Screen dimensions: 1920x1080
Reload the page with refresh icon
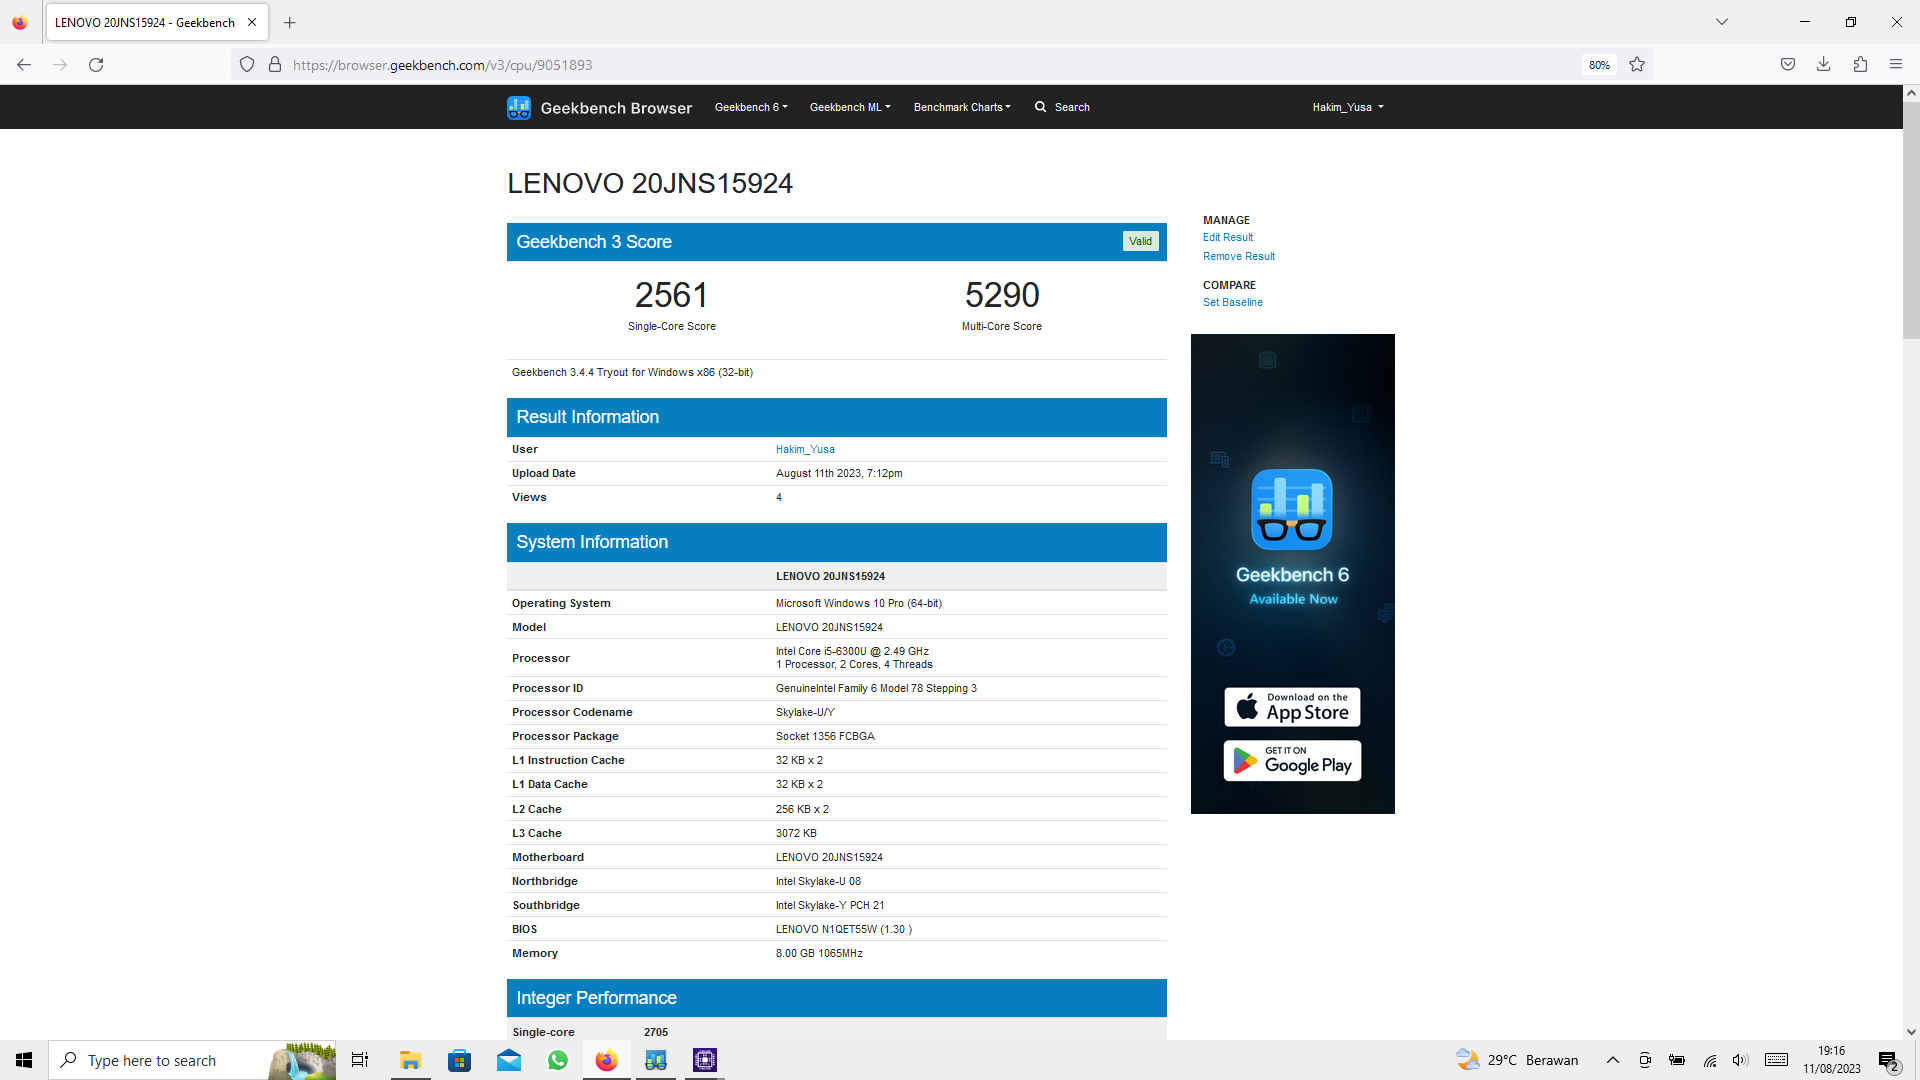pyautogui.click(x=96, y=65)
